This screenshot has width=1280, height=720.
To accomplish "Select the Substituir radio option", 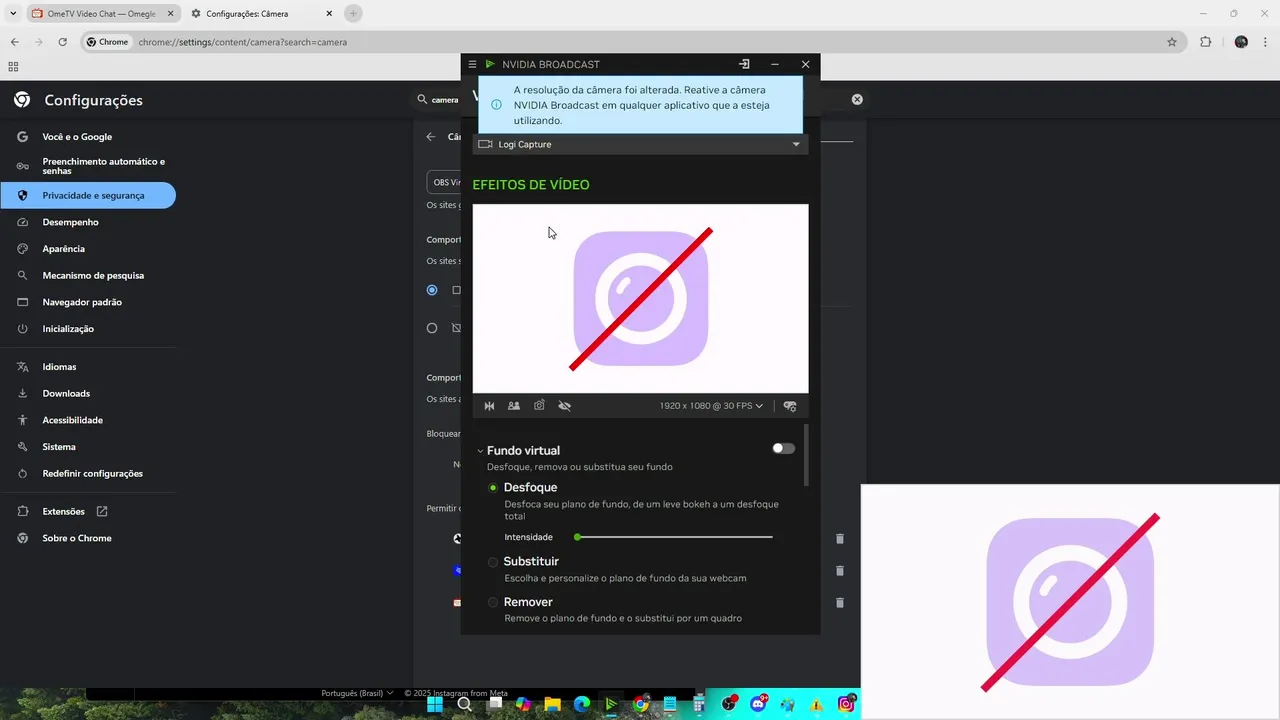I will (493, 562).
